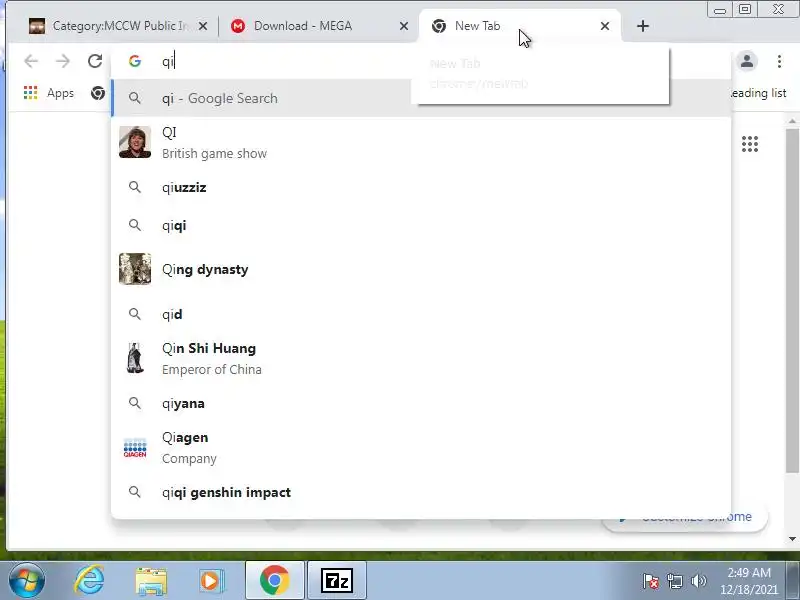Open the Google apps grid icon
The image size is (800, 600).
pos(749,144)
